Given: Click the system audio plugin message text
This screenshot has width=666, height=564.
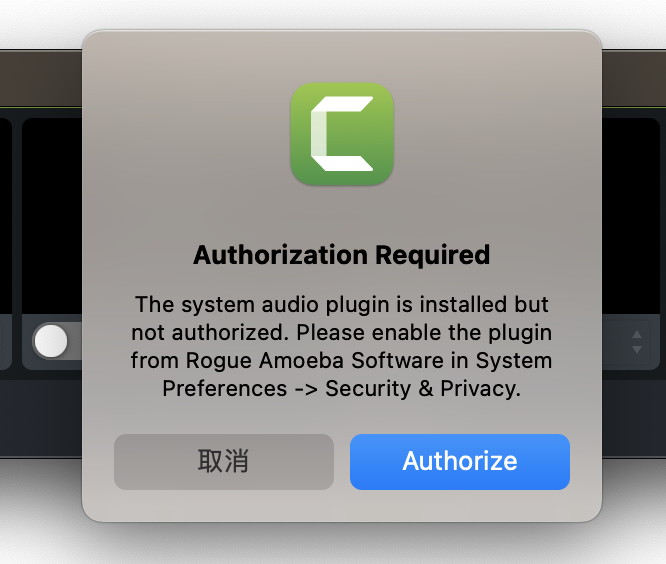Looking at the screenshot, I should (x=342, y=346).
